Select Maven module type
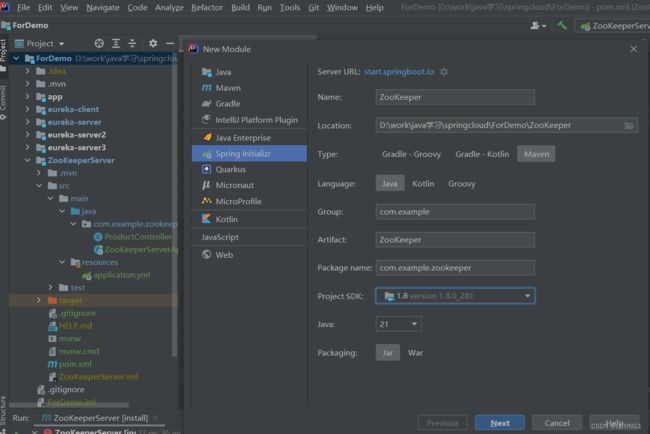650x434 pixels. coord(249,88)
